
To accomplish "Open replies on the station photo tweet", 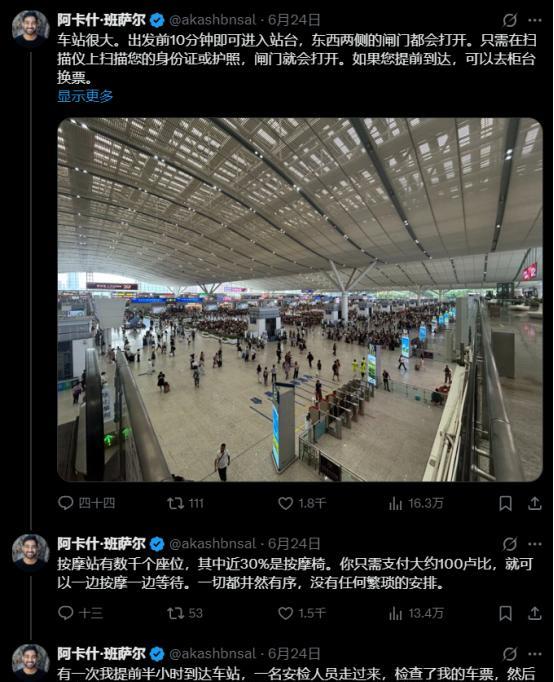I will click(x=86, y=503).
